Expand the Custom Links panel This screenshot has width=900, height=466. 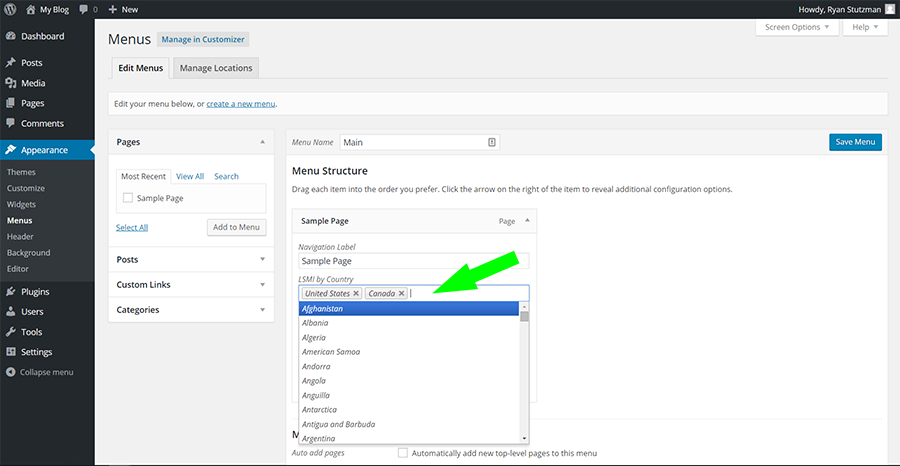point(262,285)
